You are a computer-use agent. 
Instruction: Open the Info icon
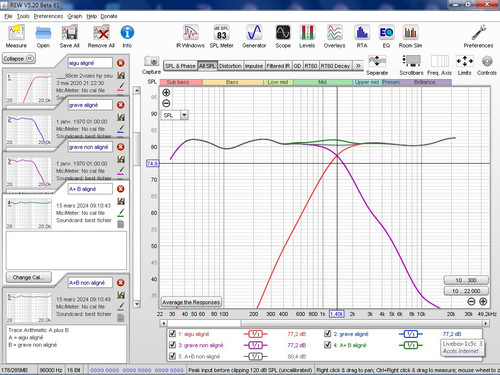(127, 36)
